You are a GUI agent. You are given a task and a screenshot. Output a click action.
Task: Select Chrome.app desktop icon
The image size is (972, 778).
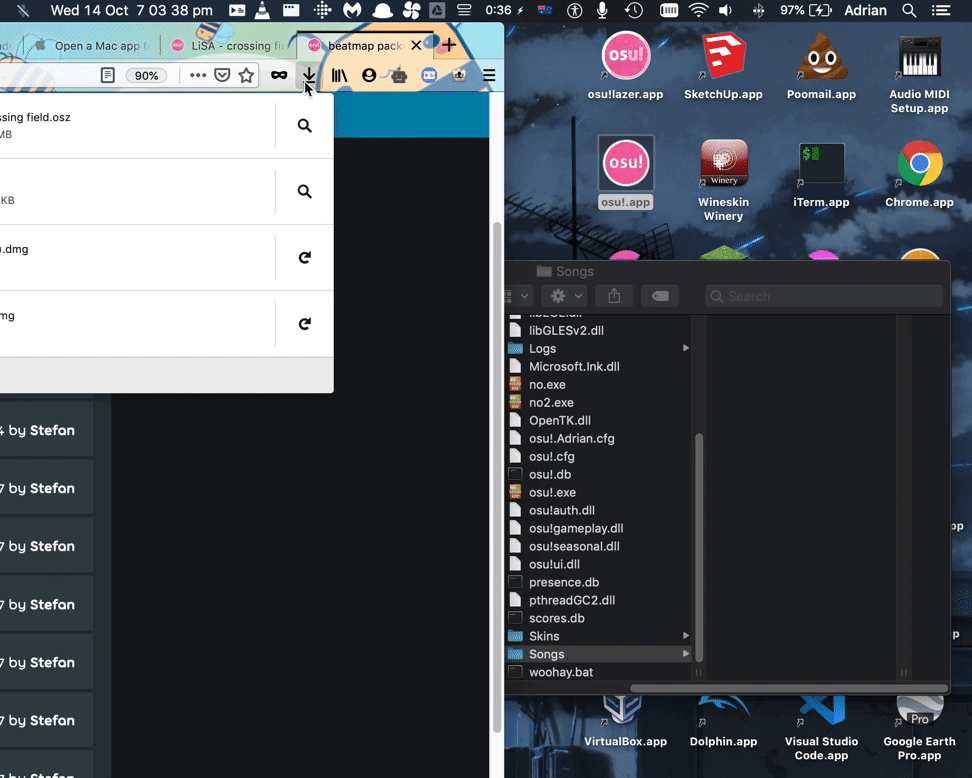click(919, 175)
